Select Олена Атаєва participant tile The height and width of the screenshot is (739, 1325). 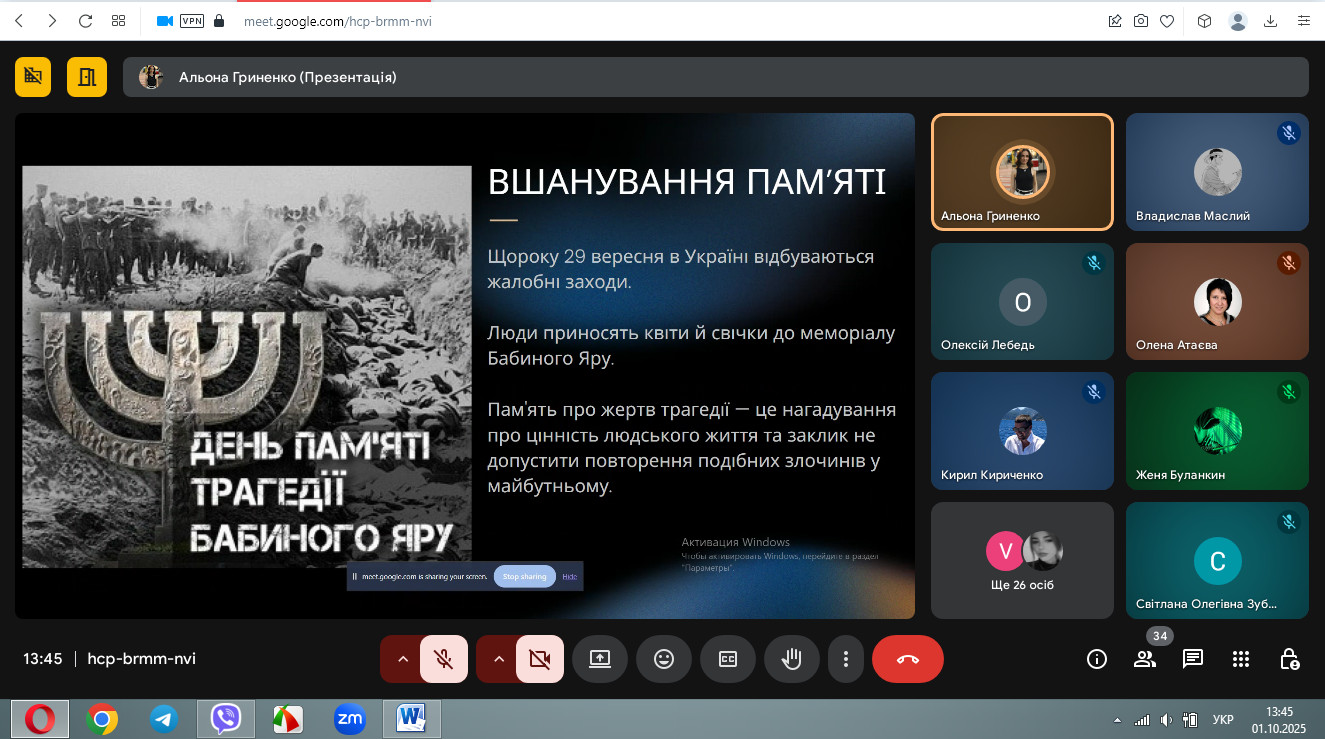[x=1217, y=301]
